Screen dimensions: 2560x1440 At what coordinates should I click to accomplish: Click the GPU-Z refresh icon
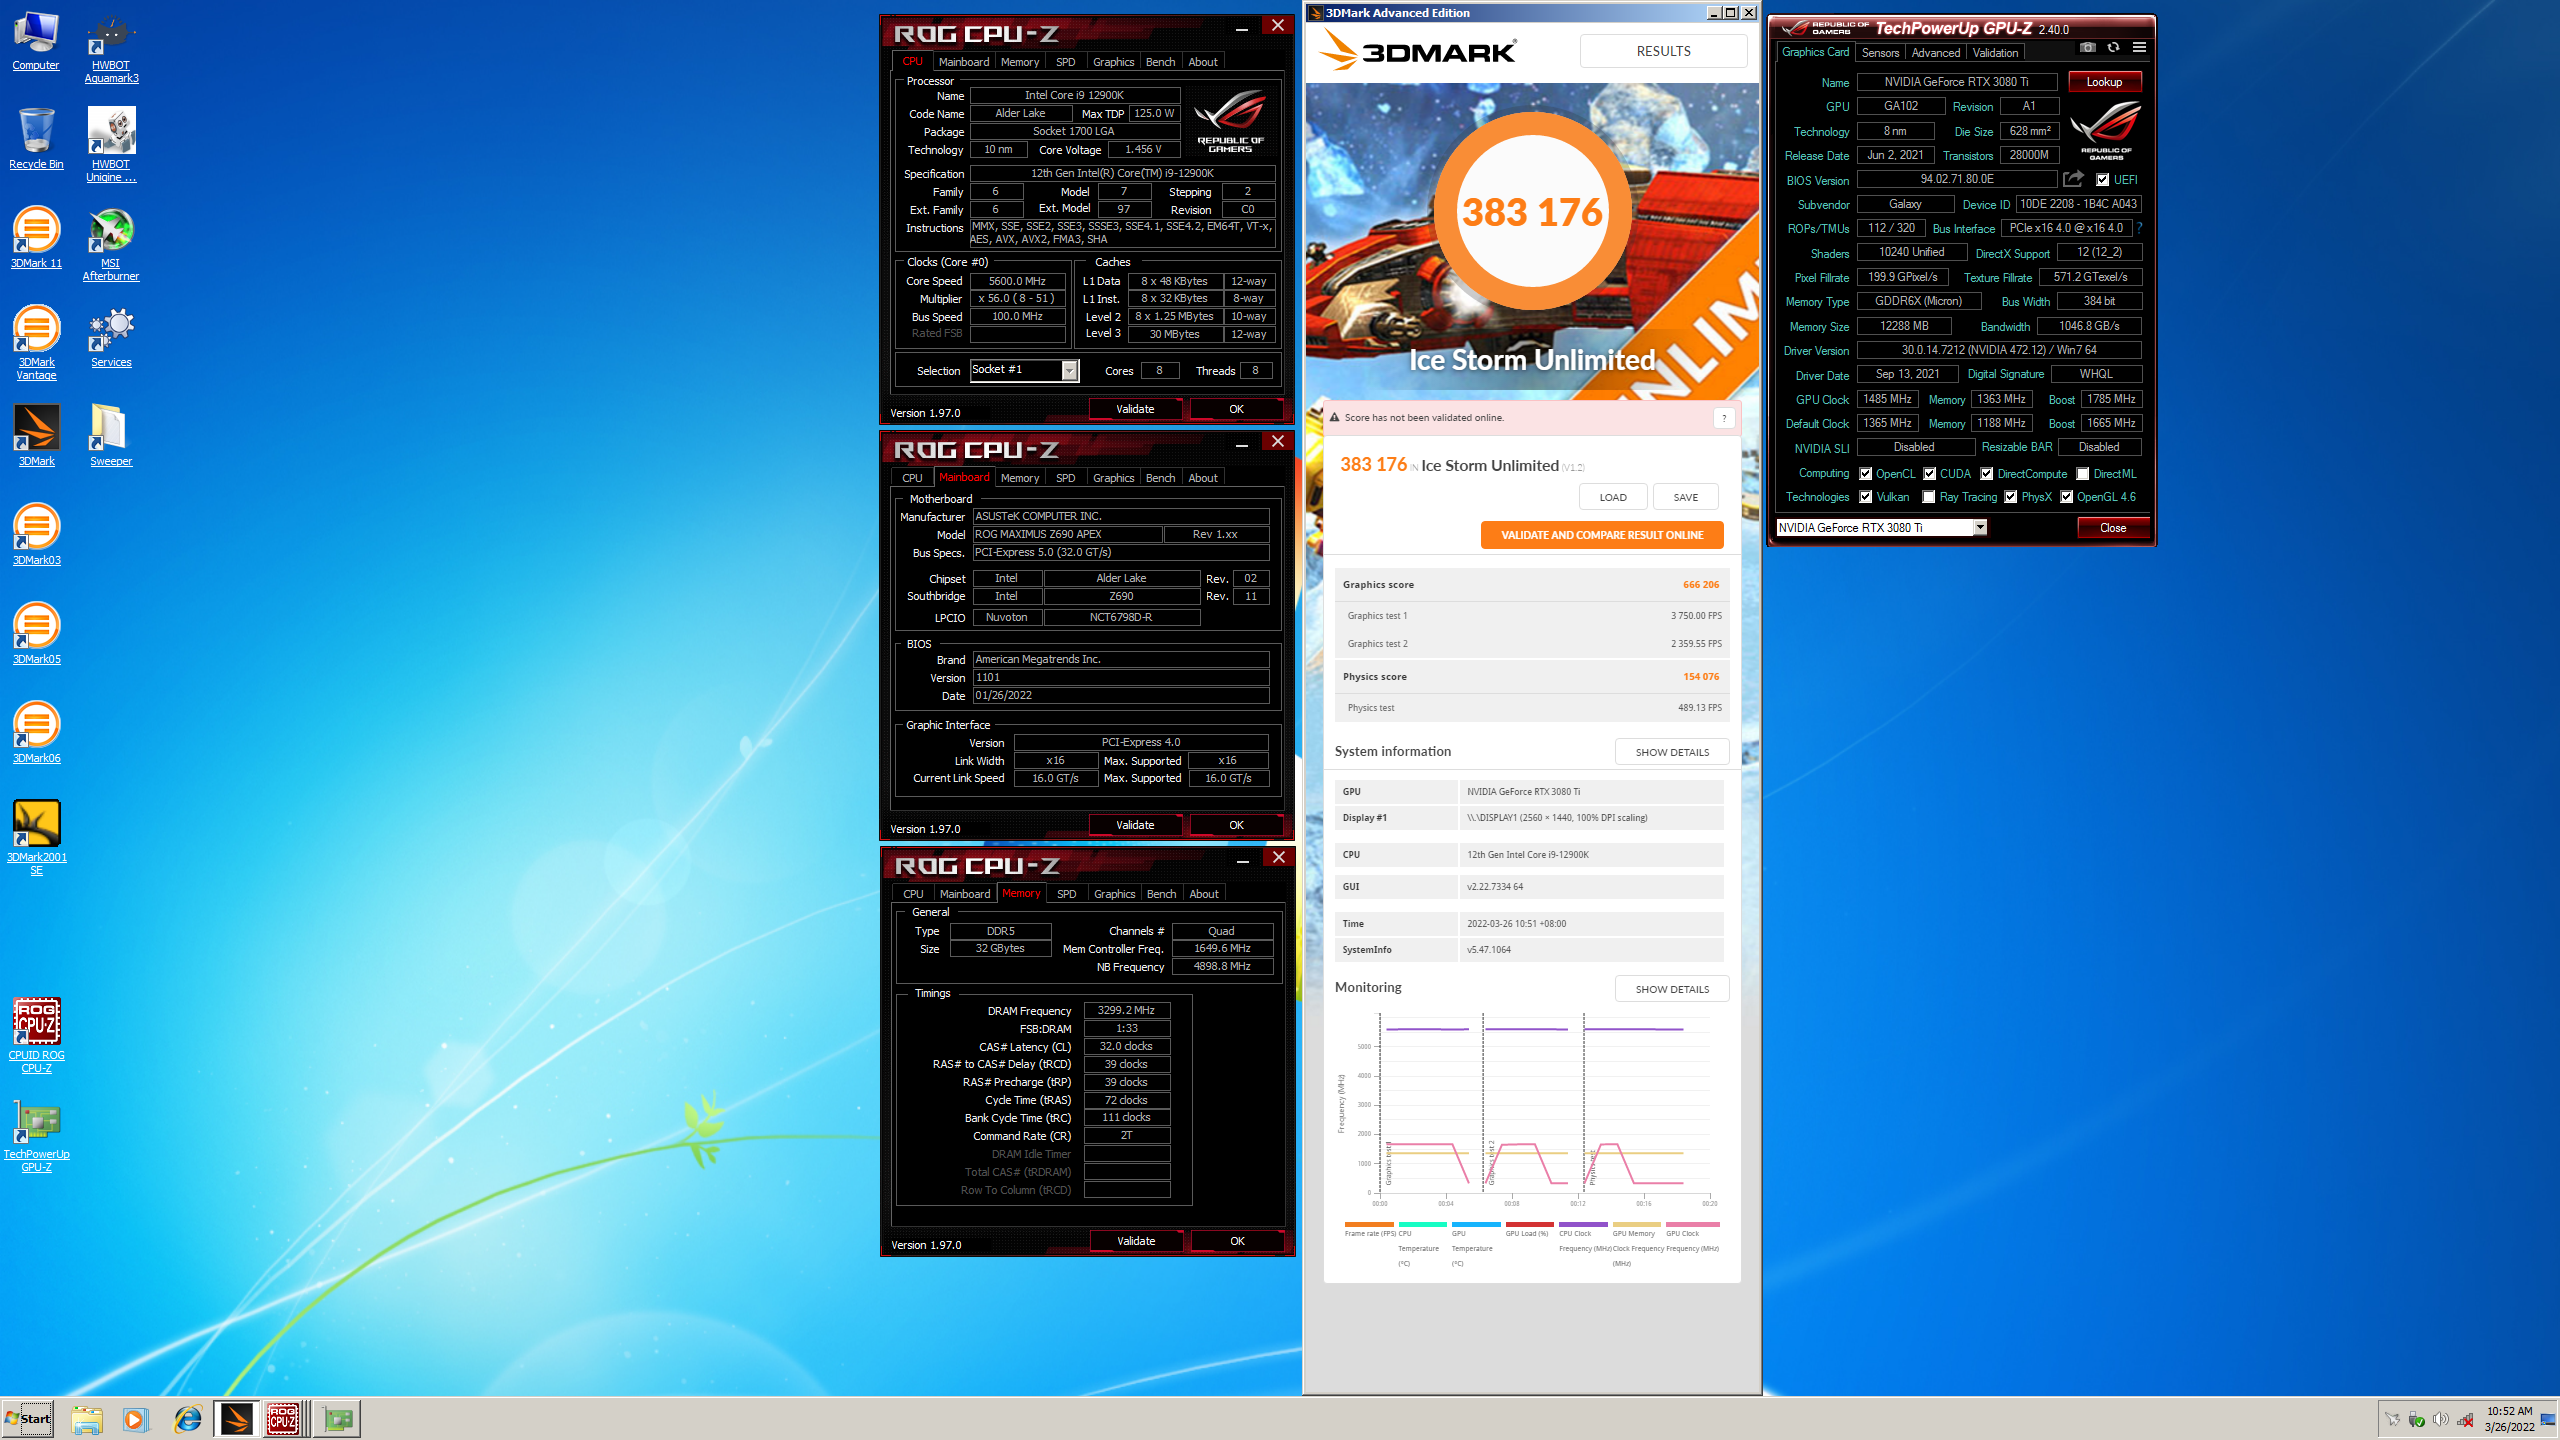pos(2113,47)
